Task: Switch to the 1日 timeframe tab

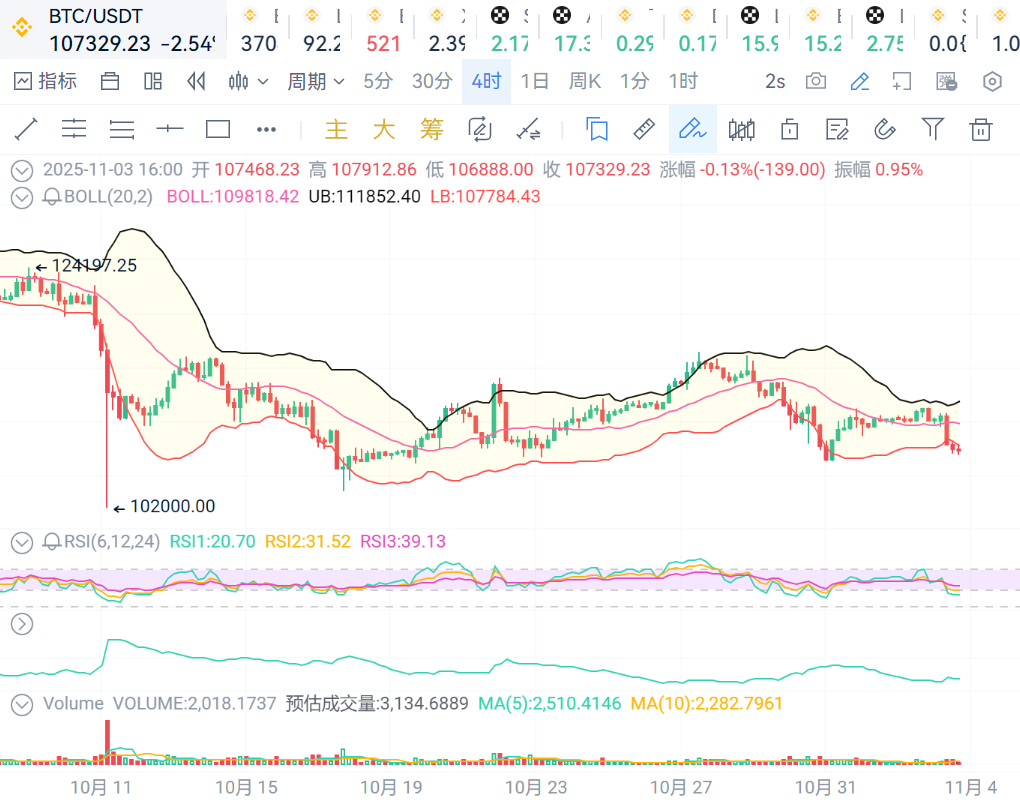Action: click(x=535, y=81)
